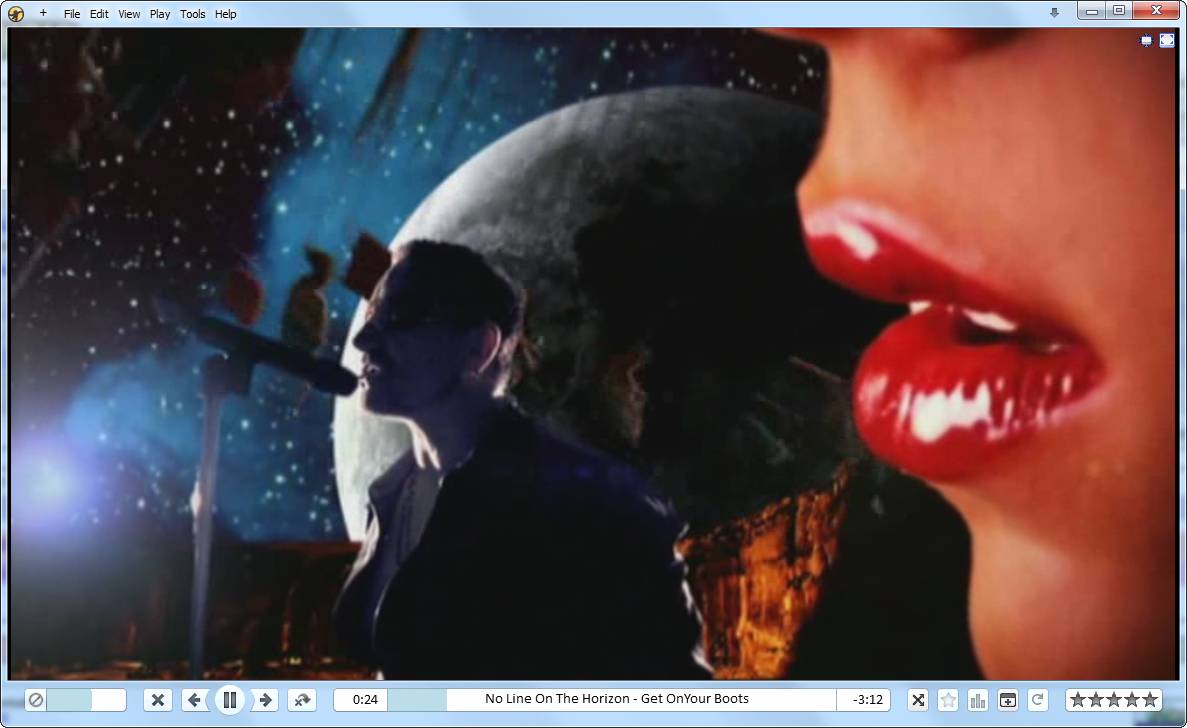This screenshot has height=728, width=1187.
Task: Rate the track five stars
Action: (1150, 700)
